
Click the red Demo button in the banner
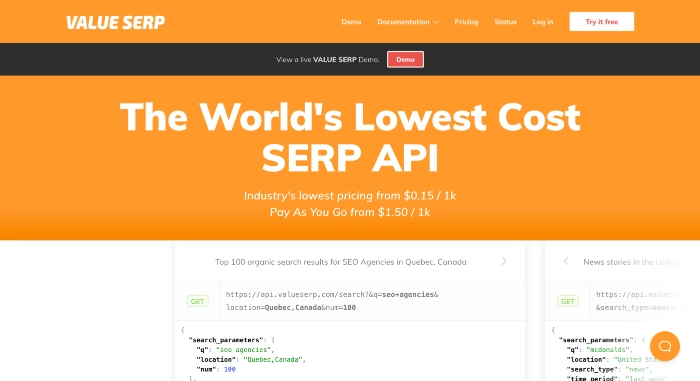click(x=405, y=59)
